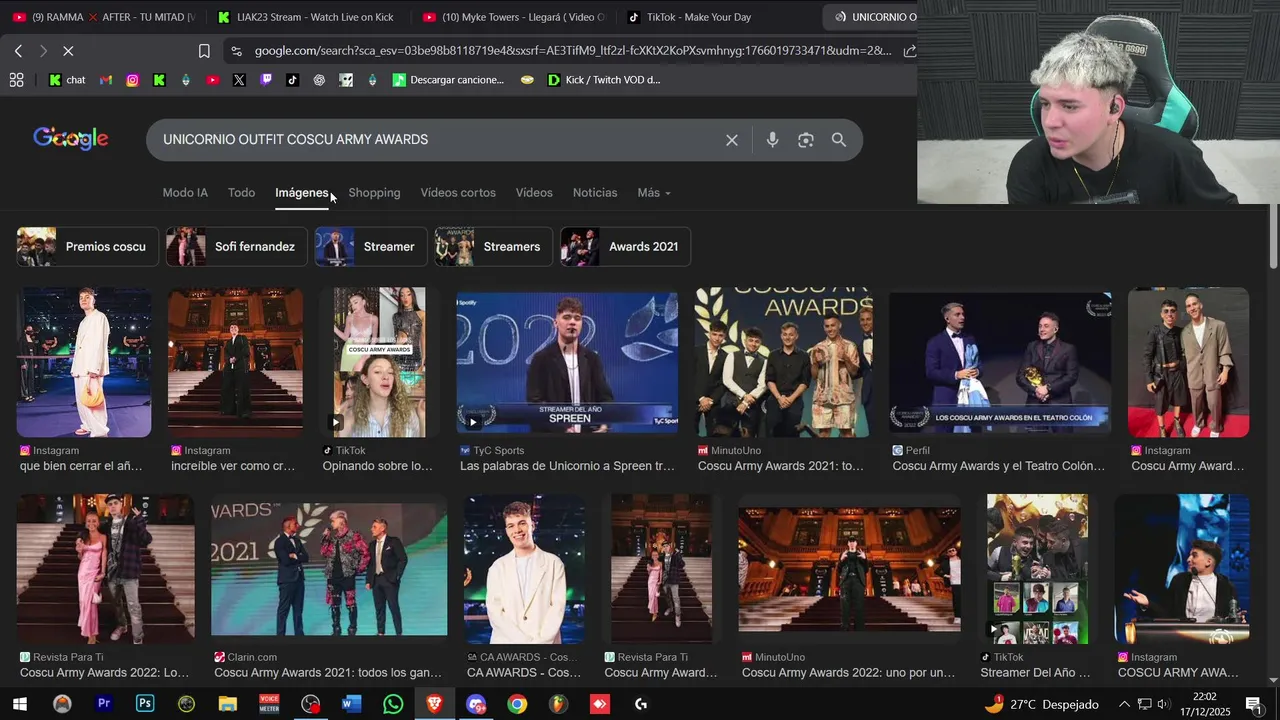Open the Windows notifications center
Screen dimensions: 1280x720
pos(1253,704)
